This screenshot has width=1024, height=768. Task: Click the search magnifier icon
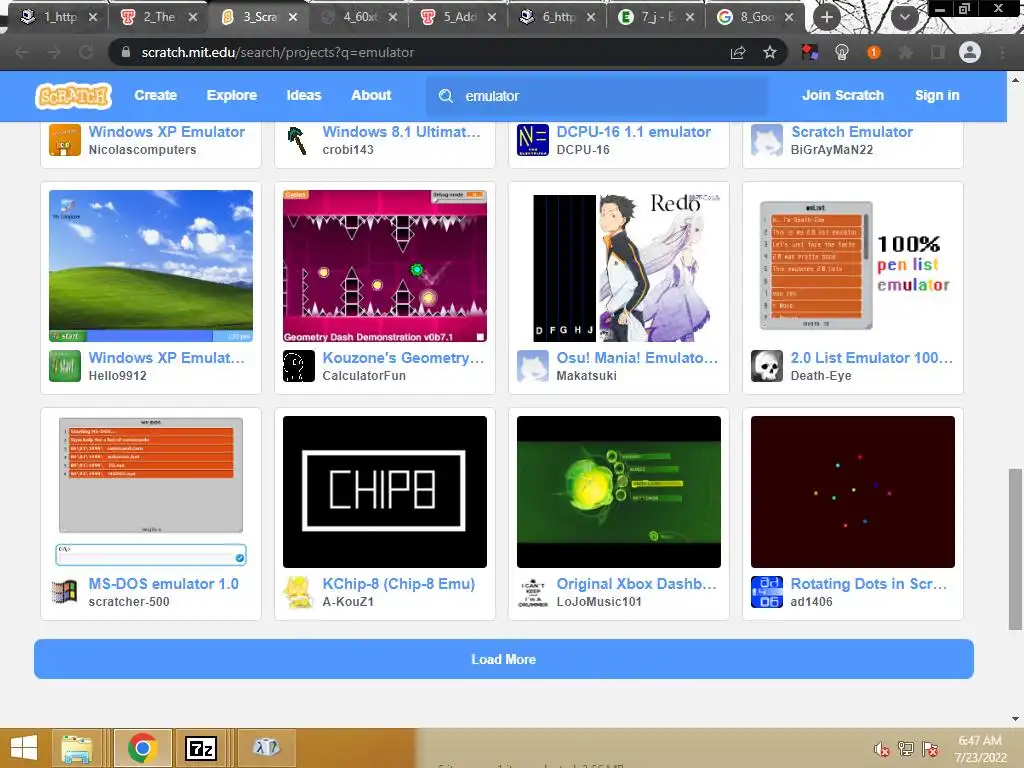point(445,96)
